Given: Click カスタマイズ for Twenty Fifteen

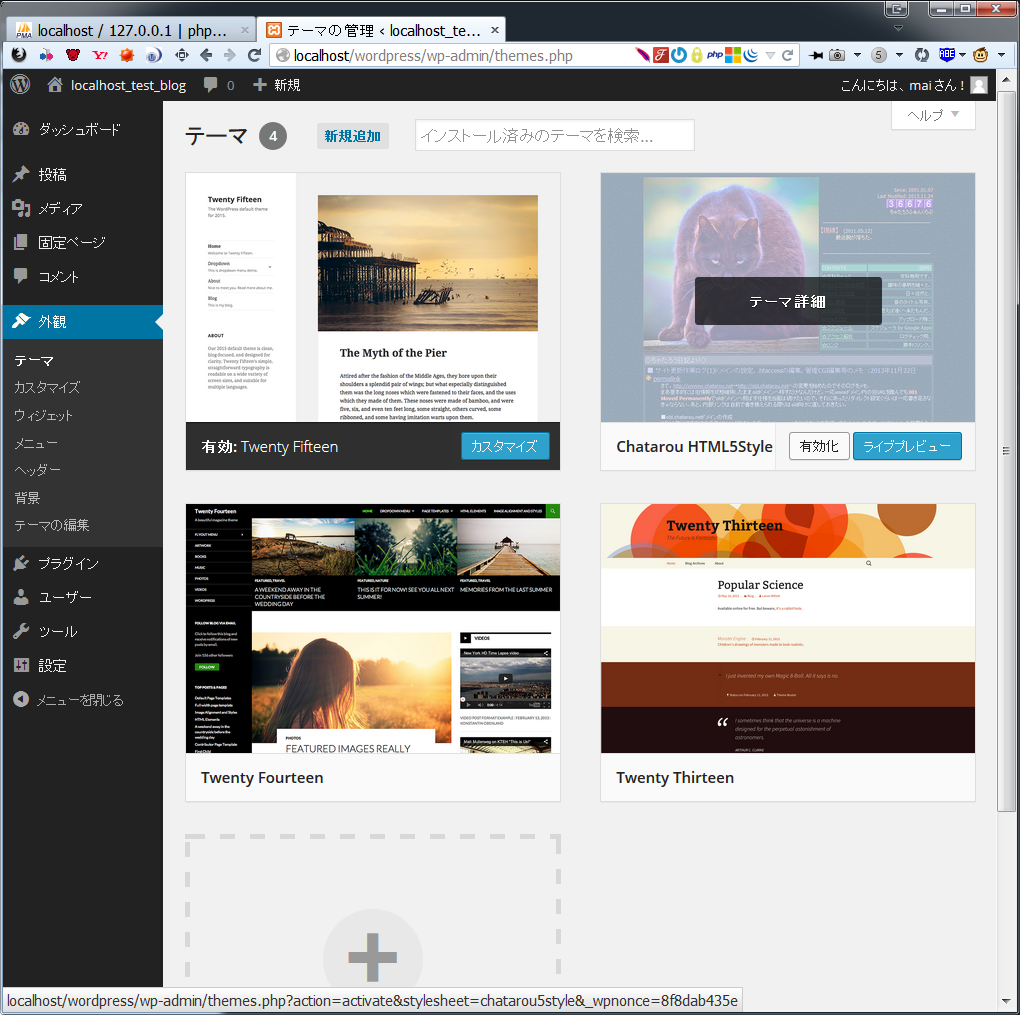Looking at the screenshot, I should tap(505, 446).
